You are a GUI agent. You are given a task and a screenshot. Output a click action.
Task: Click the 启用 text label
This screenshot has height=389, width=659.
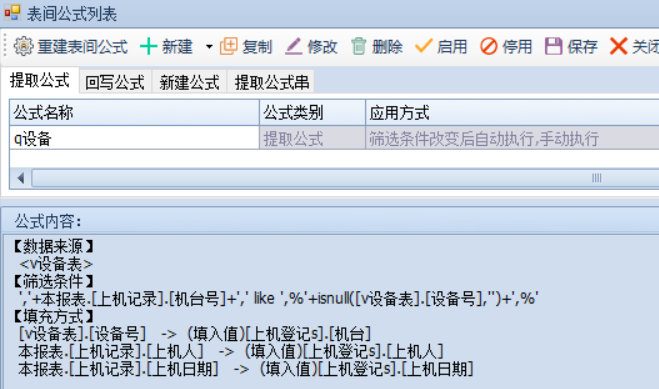452,47
